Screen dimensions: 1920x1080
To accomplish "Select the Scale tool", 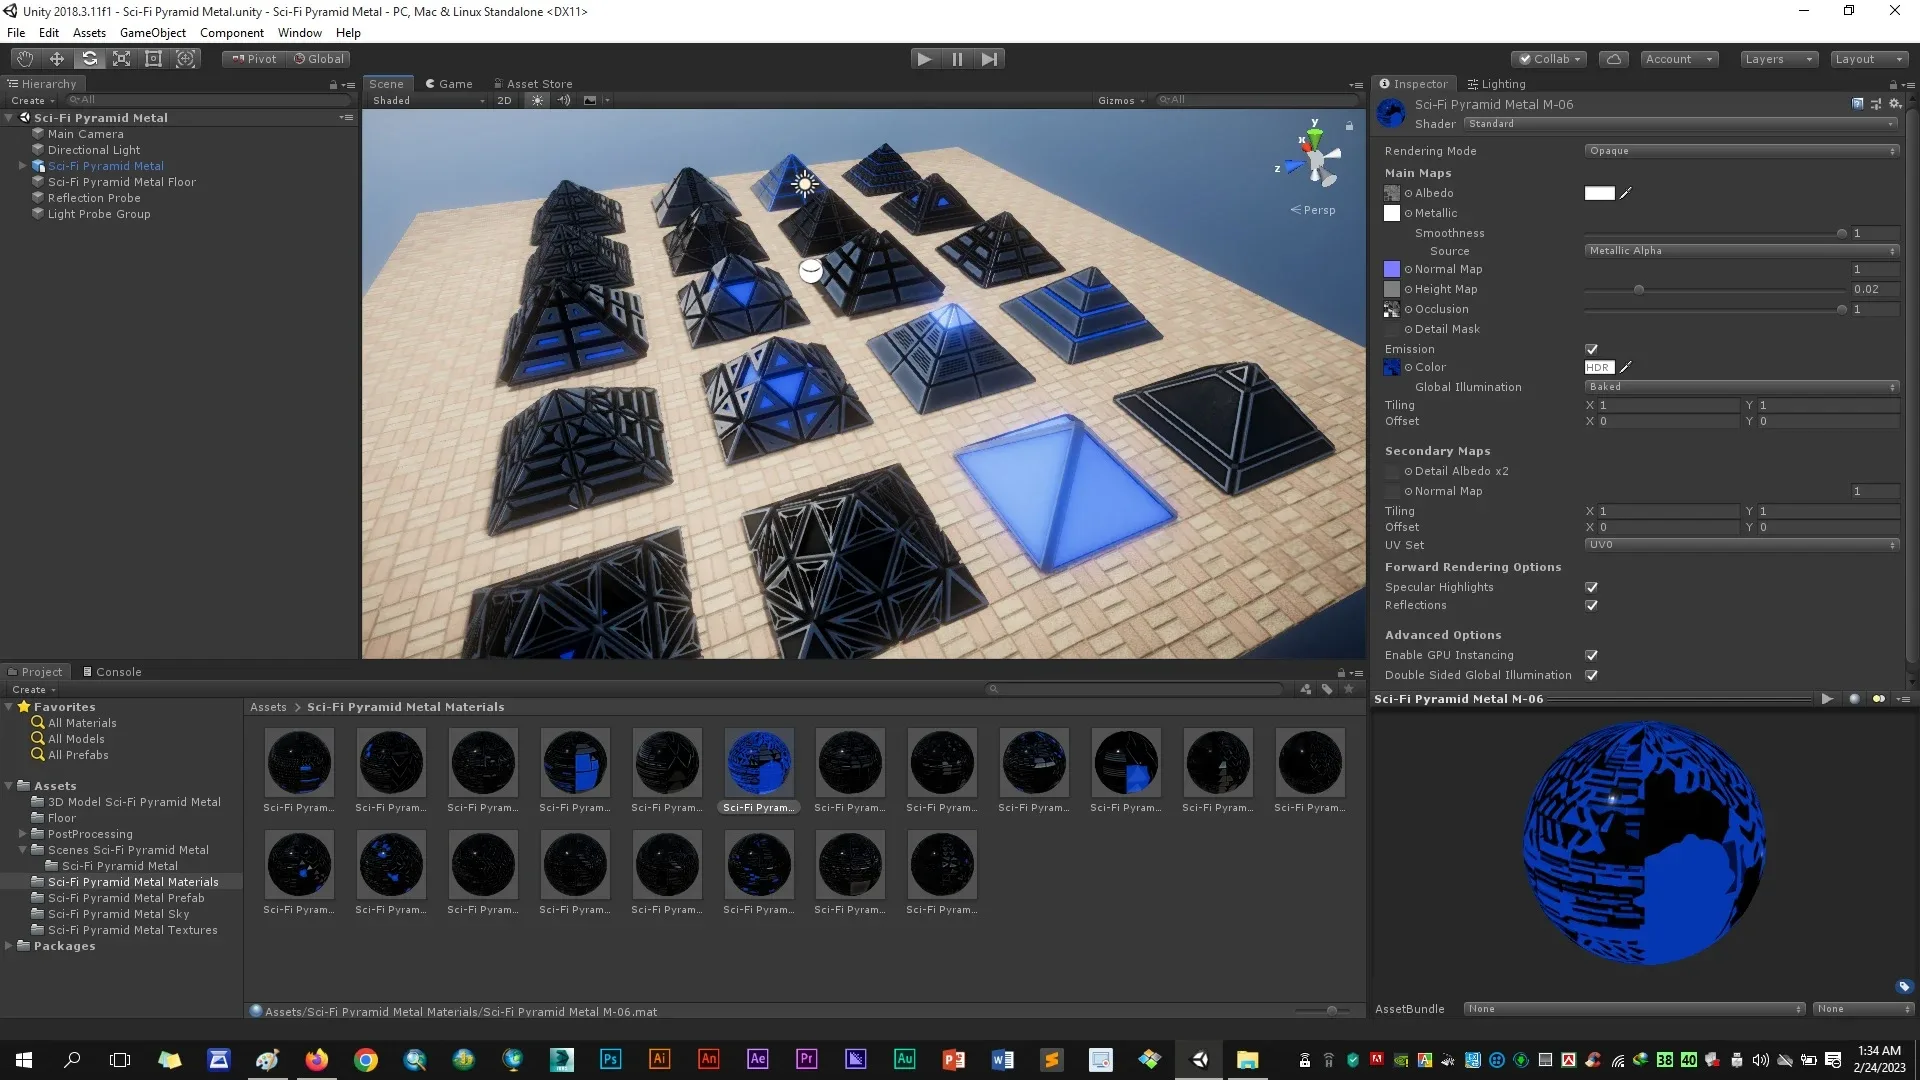I will point(121,59).
